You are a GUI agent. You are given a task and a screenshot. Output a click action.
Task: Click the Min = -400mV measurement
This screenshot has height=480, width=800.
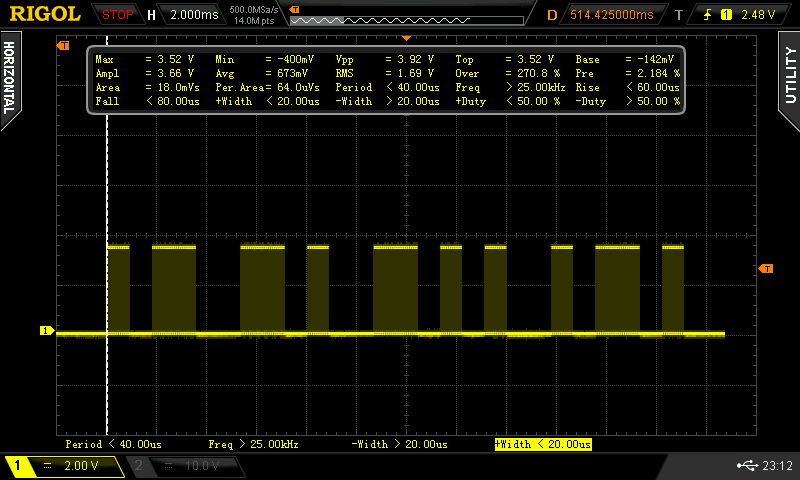point(264,59)
